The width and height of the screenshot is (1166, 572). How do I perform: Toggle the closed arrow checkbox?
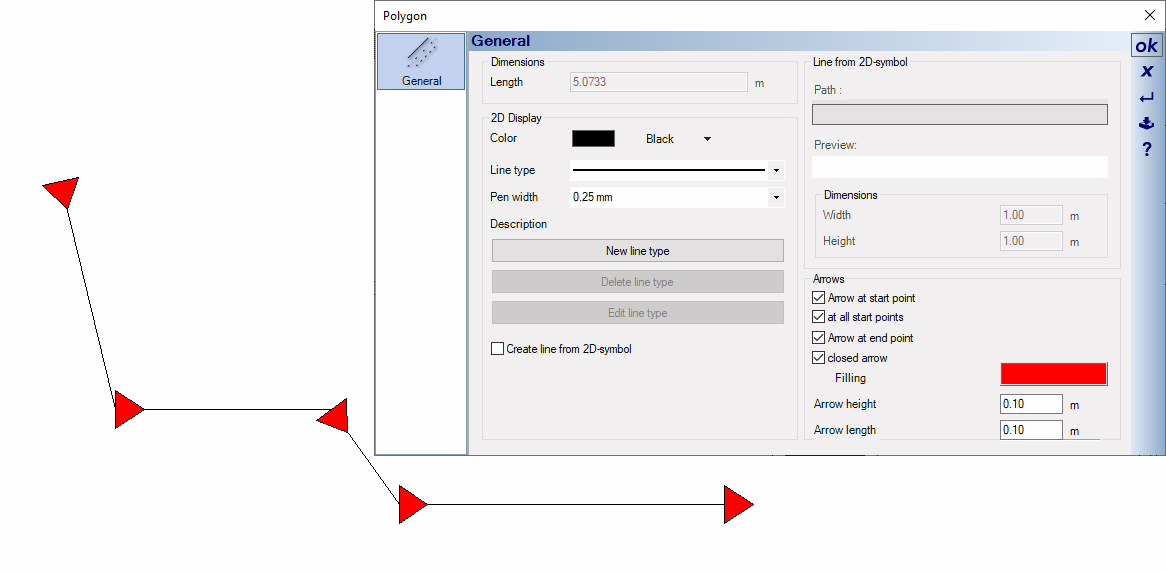(820, 358)
